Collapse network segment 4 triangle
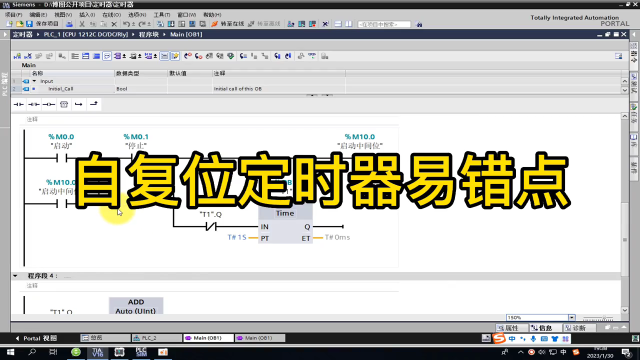The width and height of the screenshot is (640, 360). pos(15,276)
